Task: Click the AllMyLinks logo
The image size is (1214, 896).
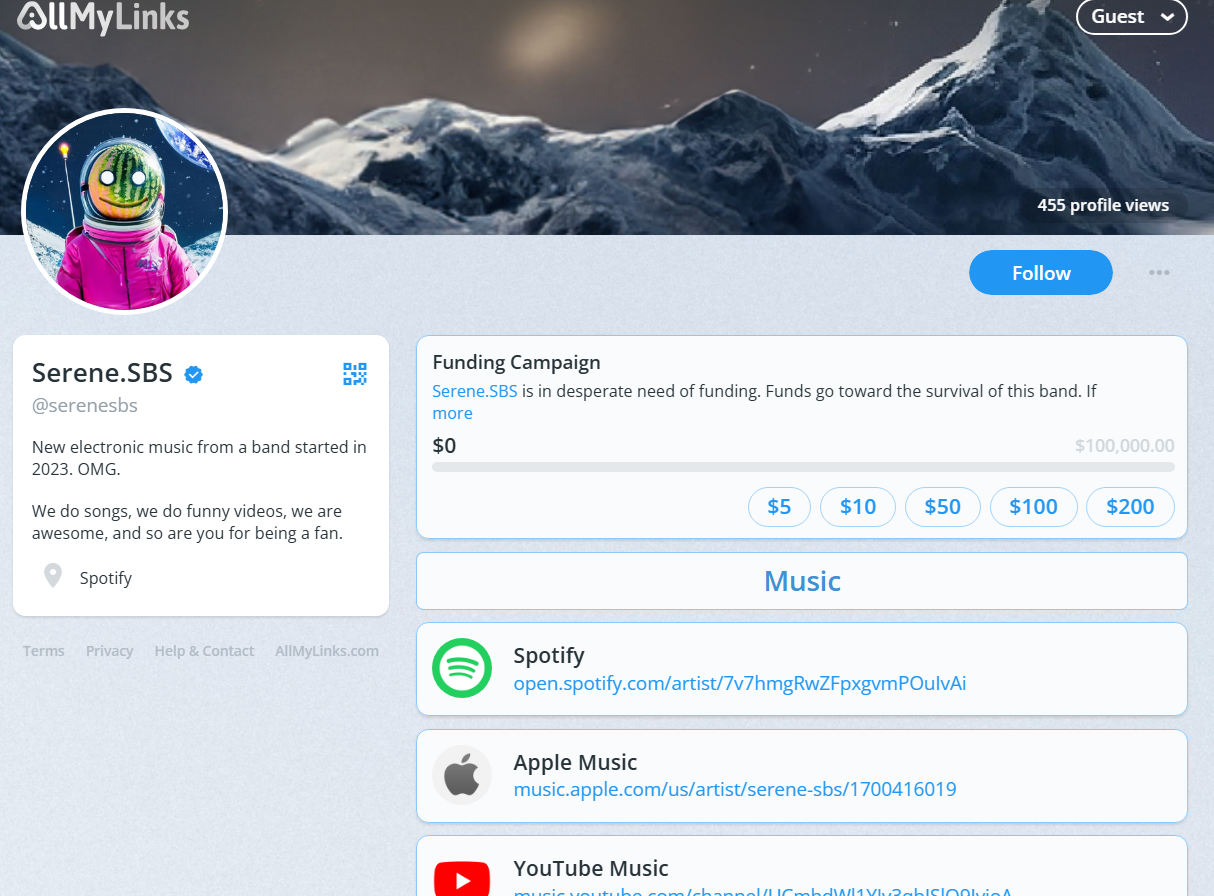Action: click(103, 17)
